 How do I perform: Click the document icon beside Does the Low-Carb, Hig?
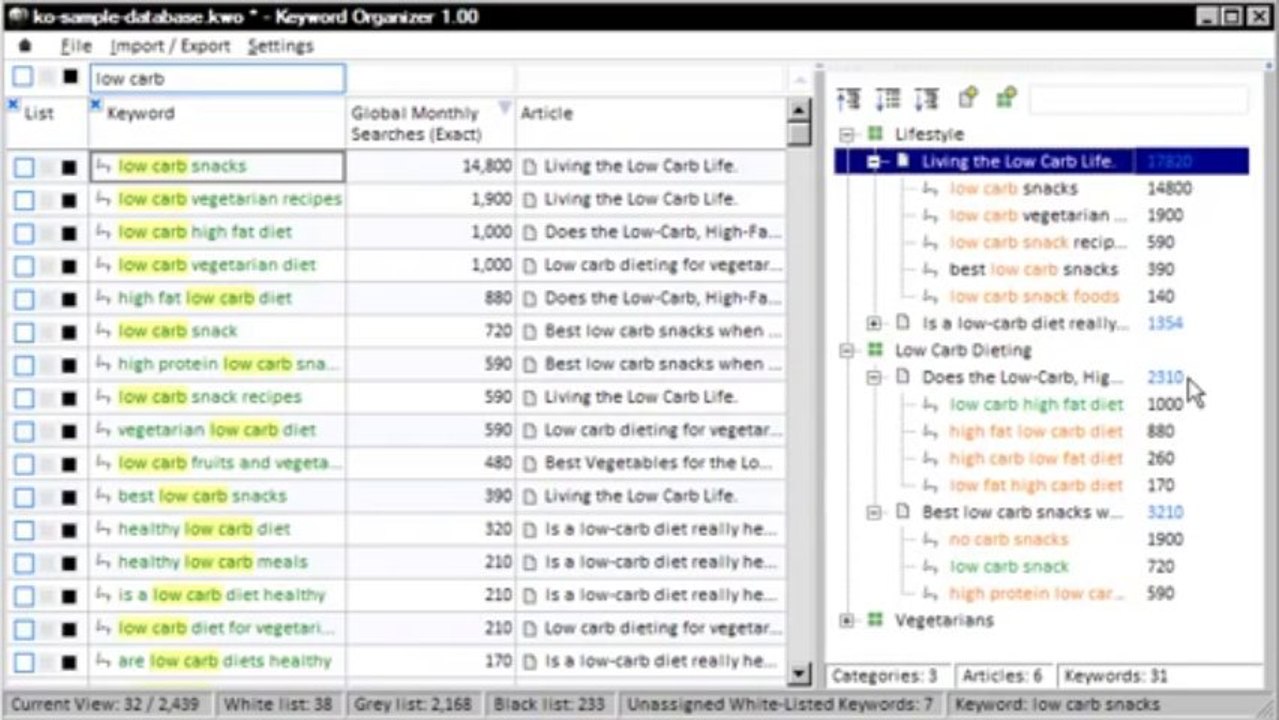pos(903,377)
